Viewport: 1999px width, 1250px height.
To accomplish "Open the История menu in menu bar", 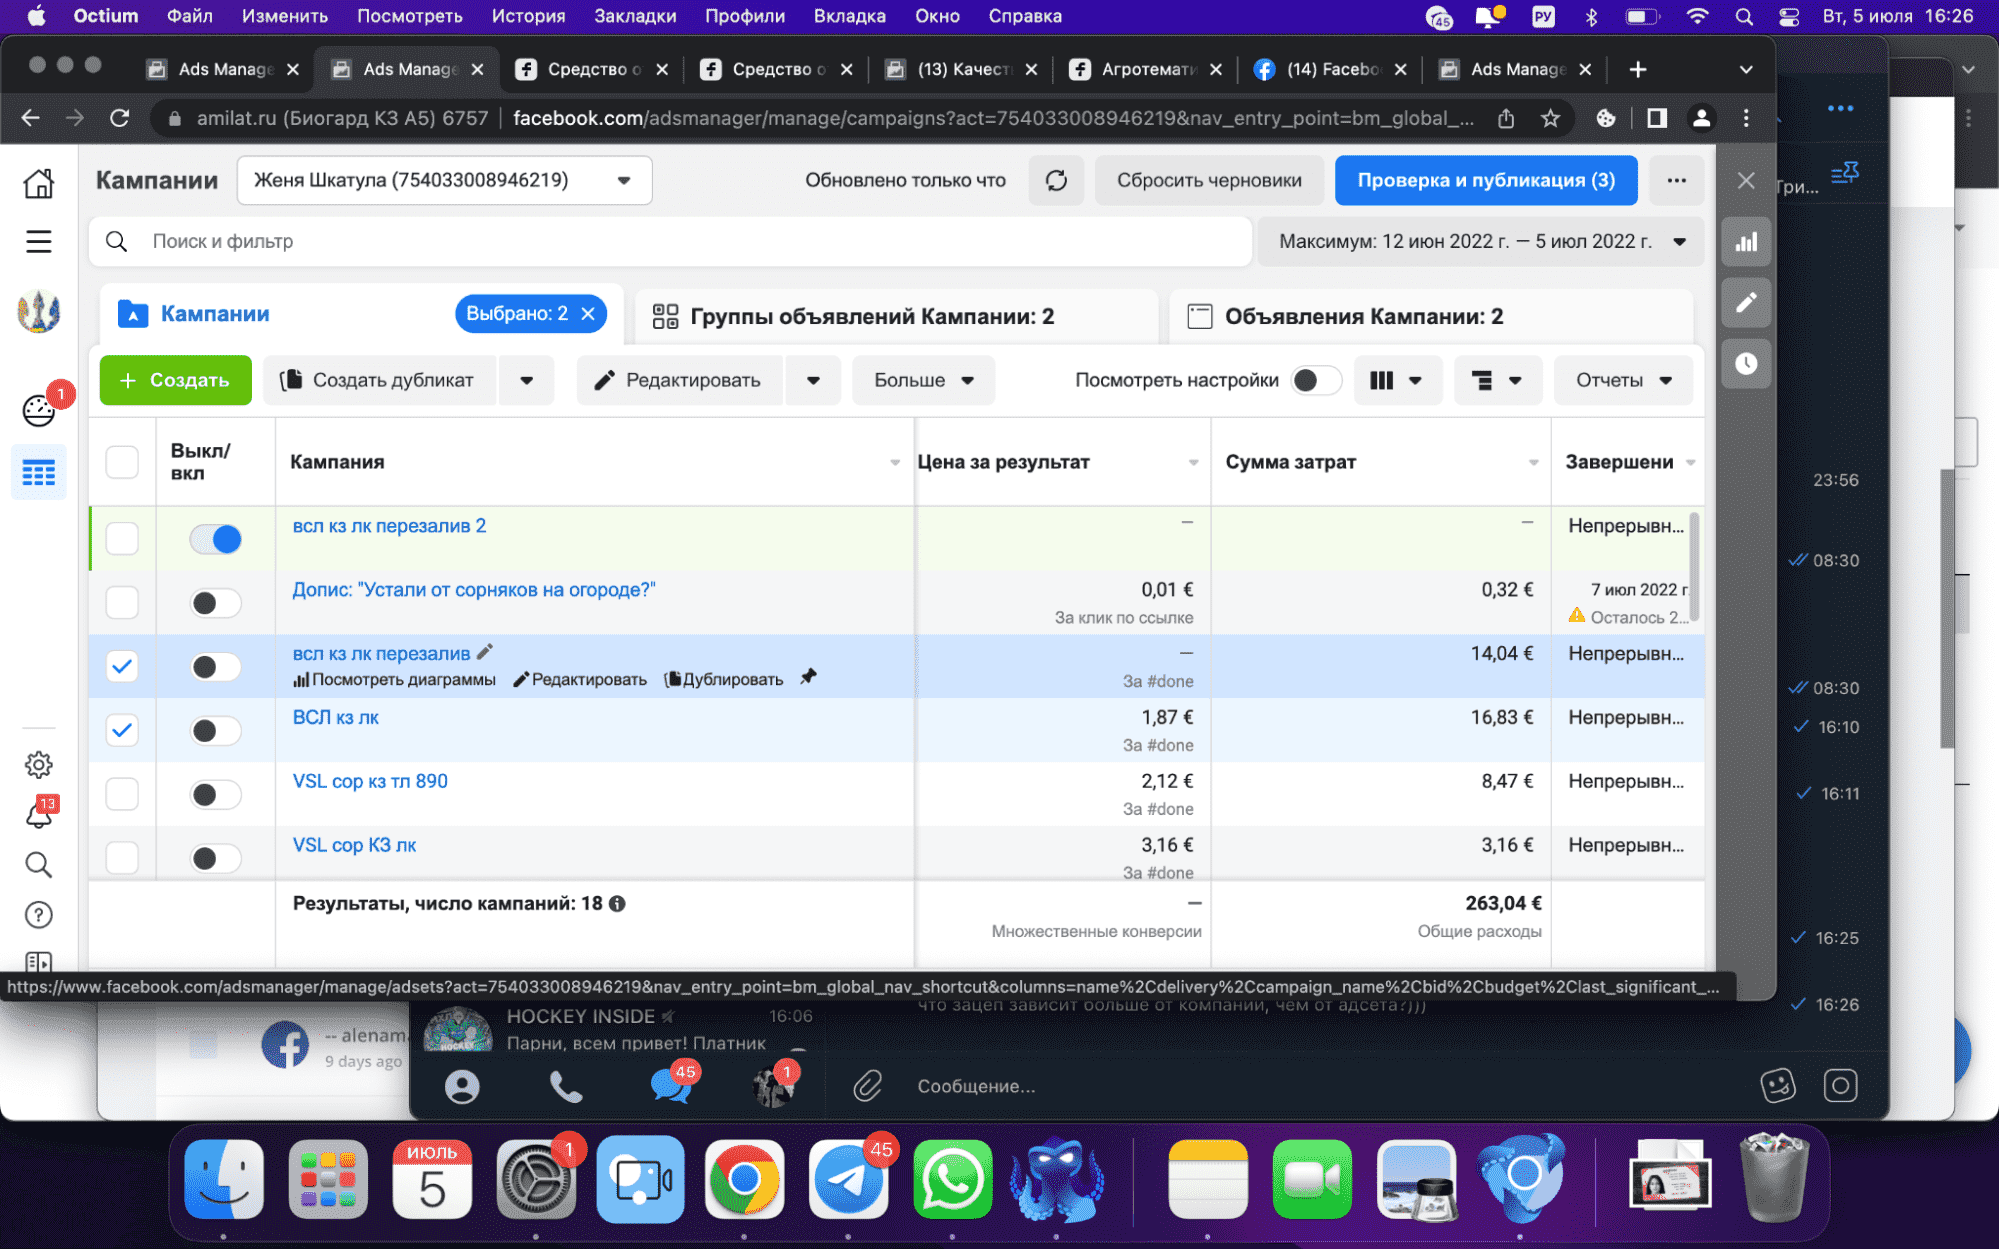I will coord(528,16).
